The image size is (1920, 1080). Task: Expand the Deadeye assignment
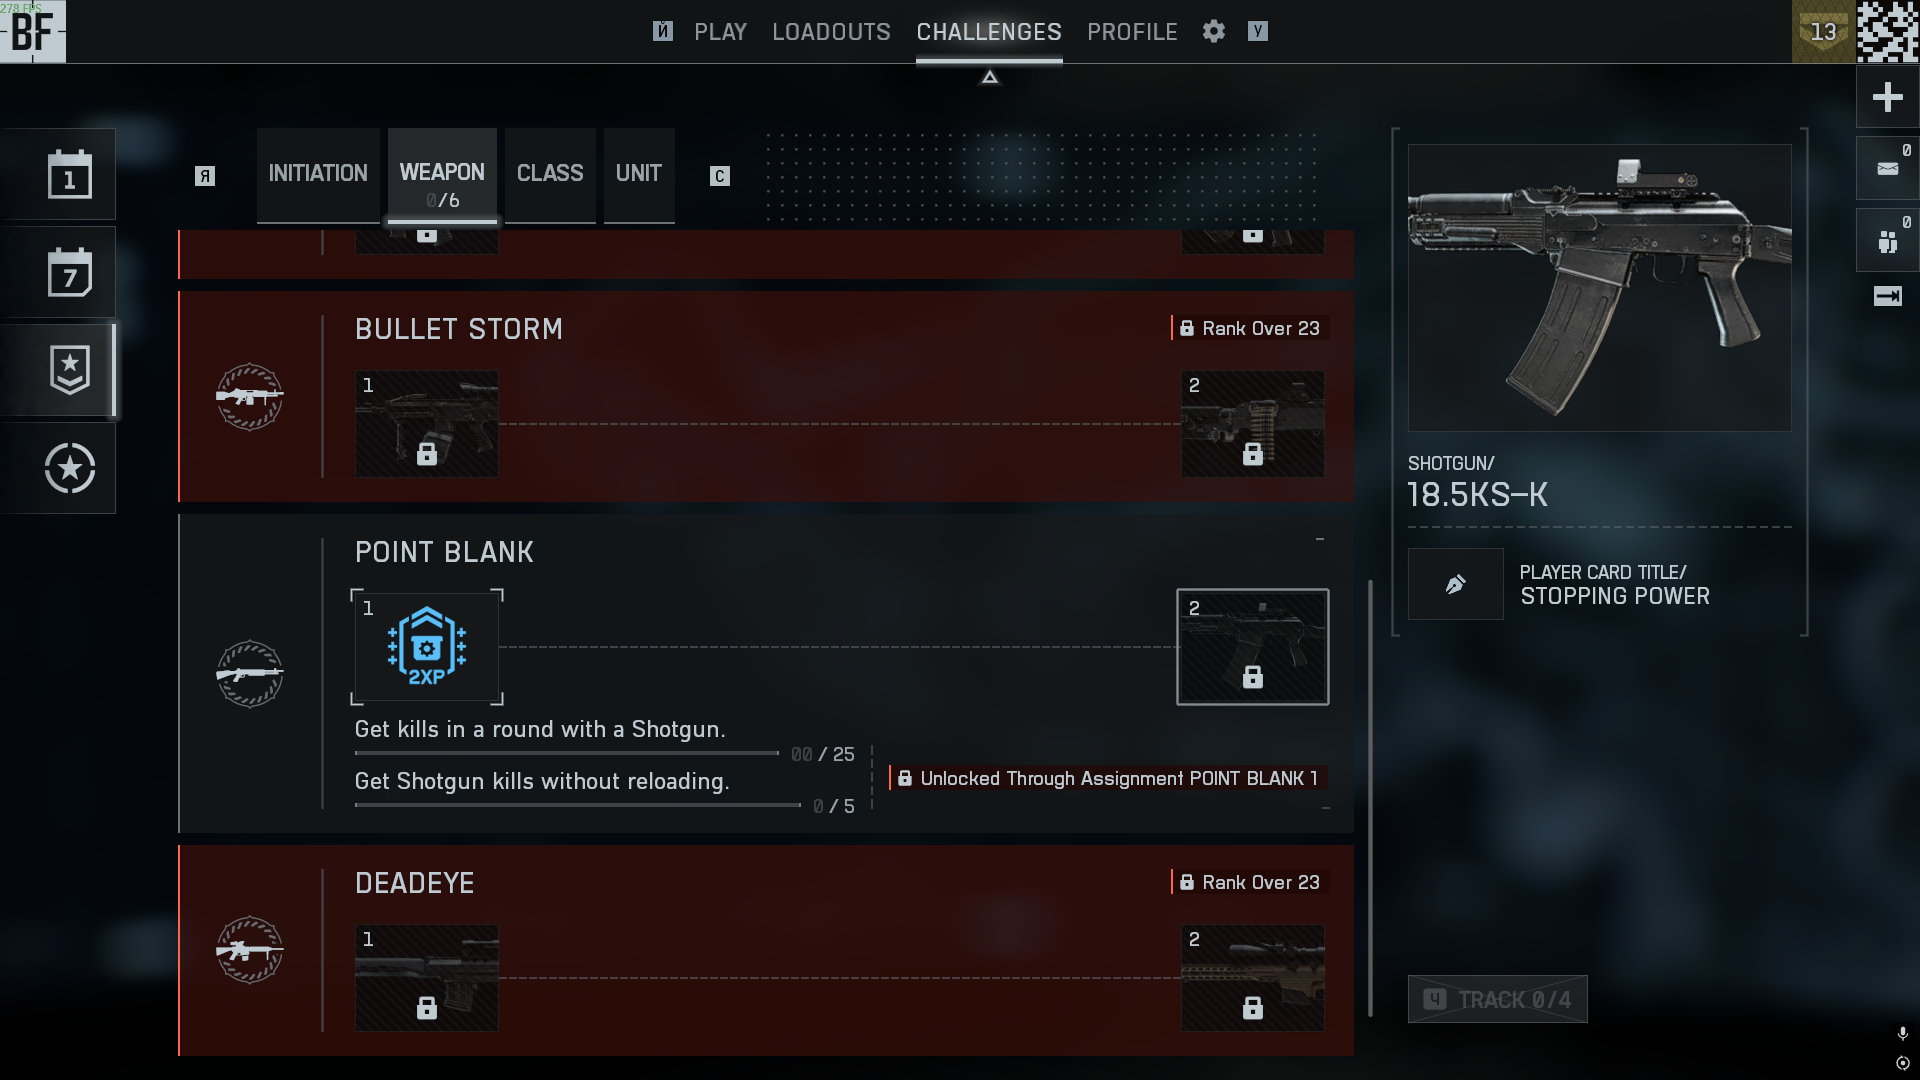click(766, 950)
